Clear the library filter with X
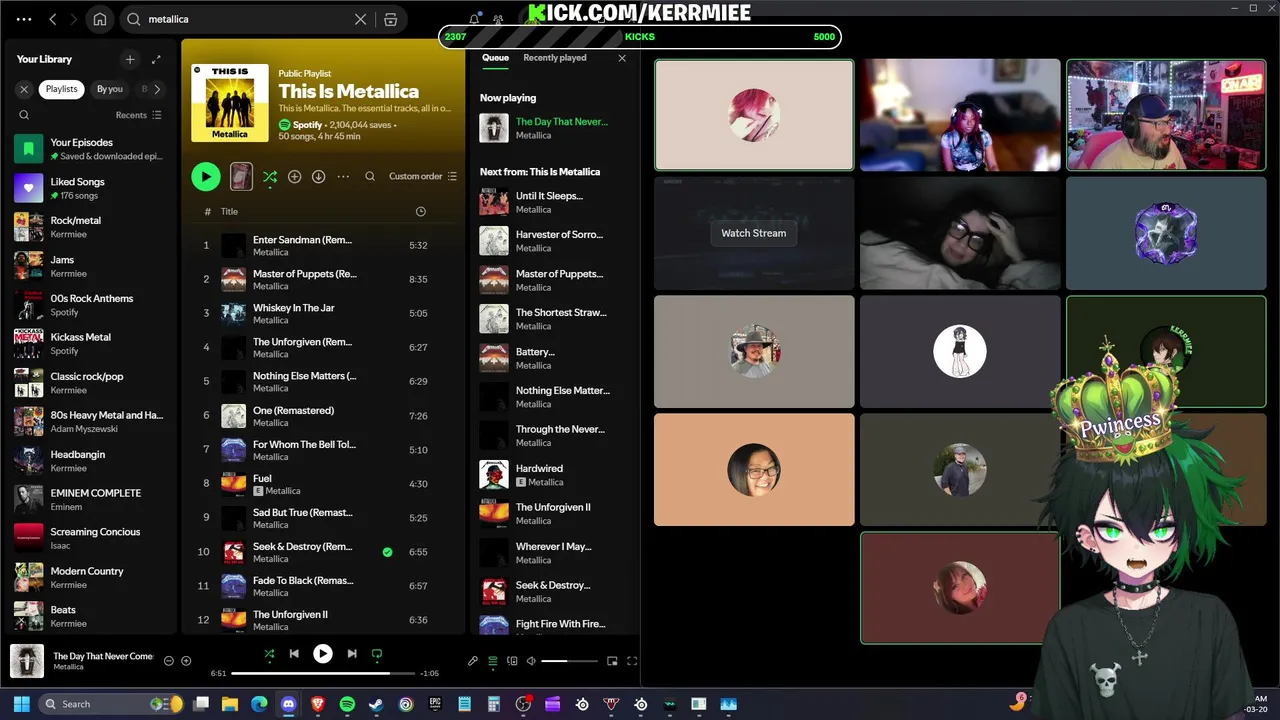Viewport: 1280px width, 720px height. (25, 89)
